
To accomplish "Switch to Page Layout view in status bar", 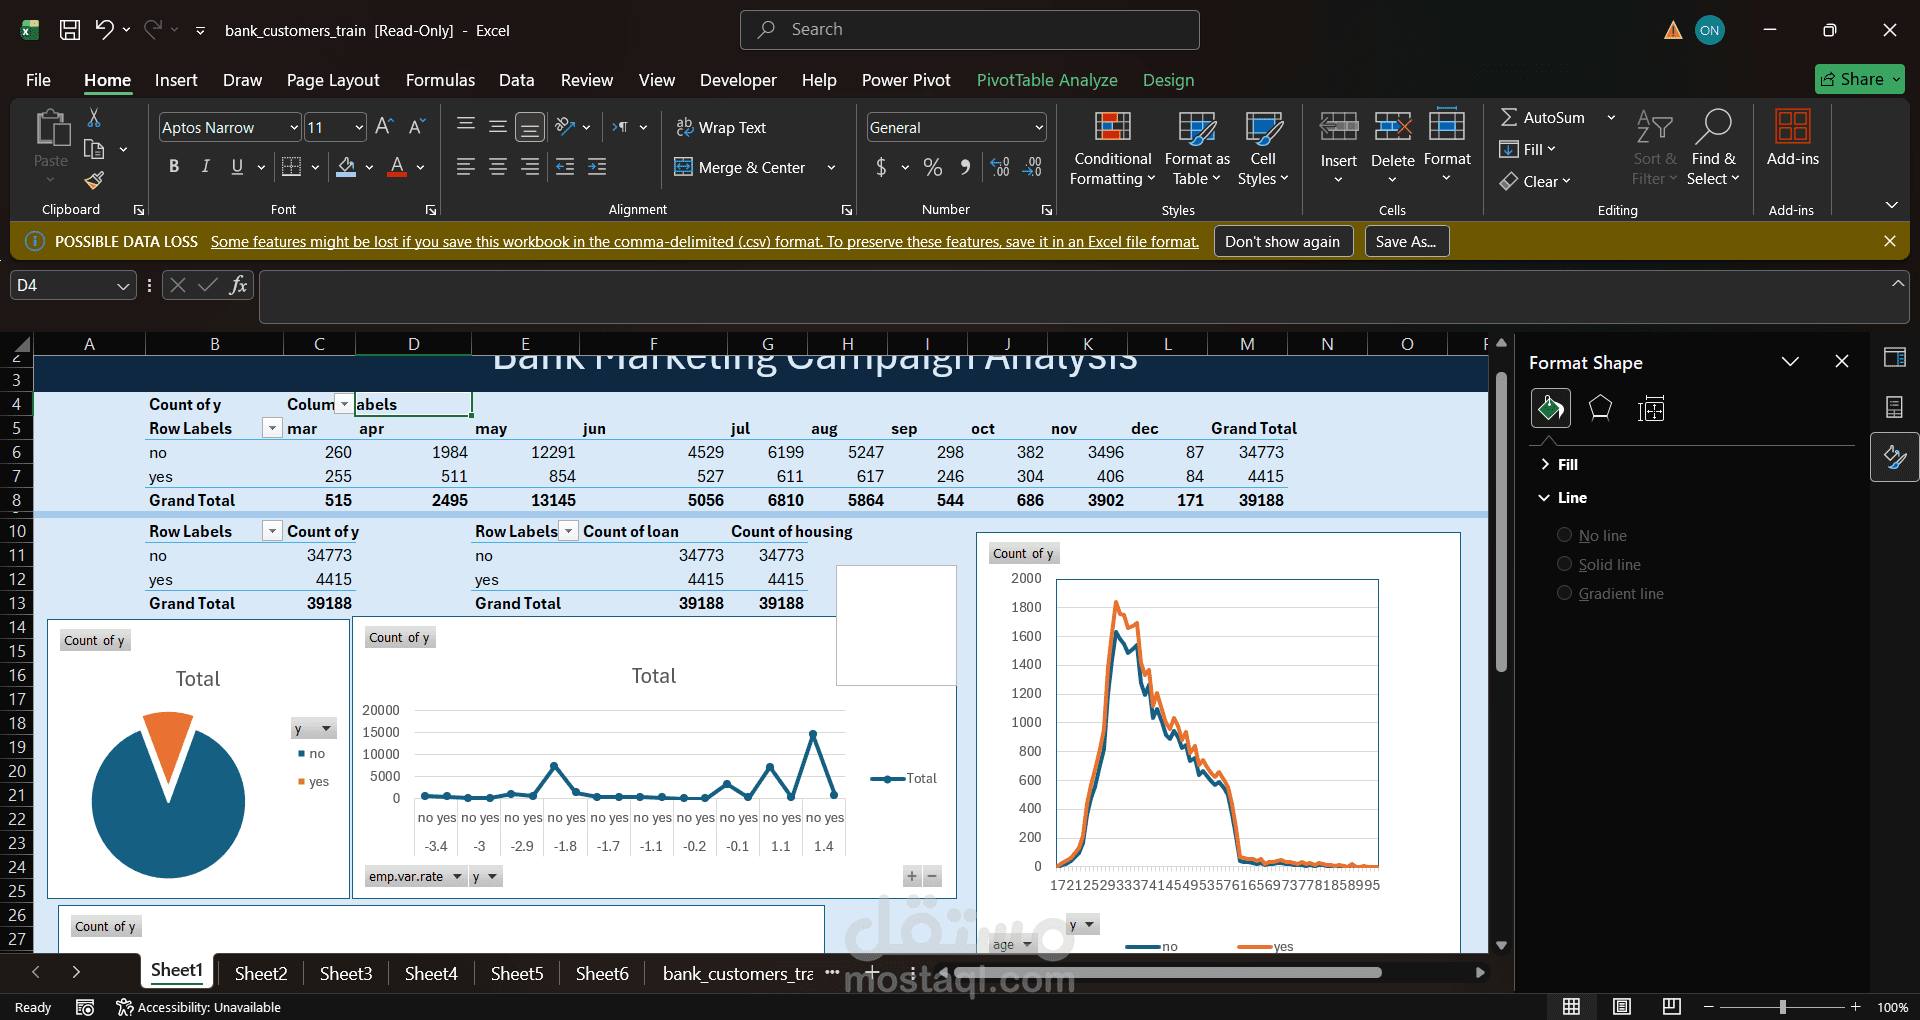I will coord(1622,1006).
